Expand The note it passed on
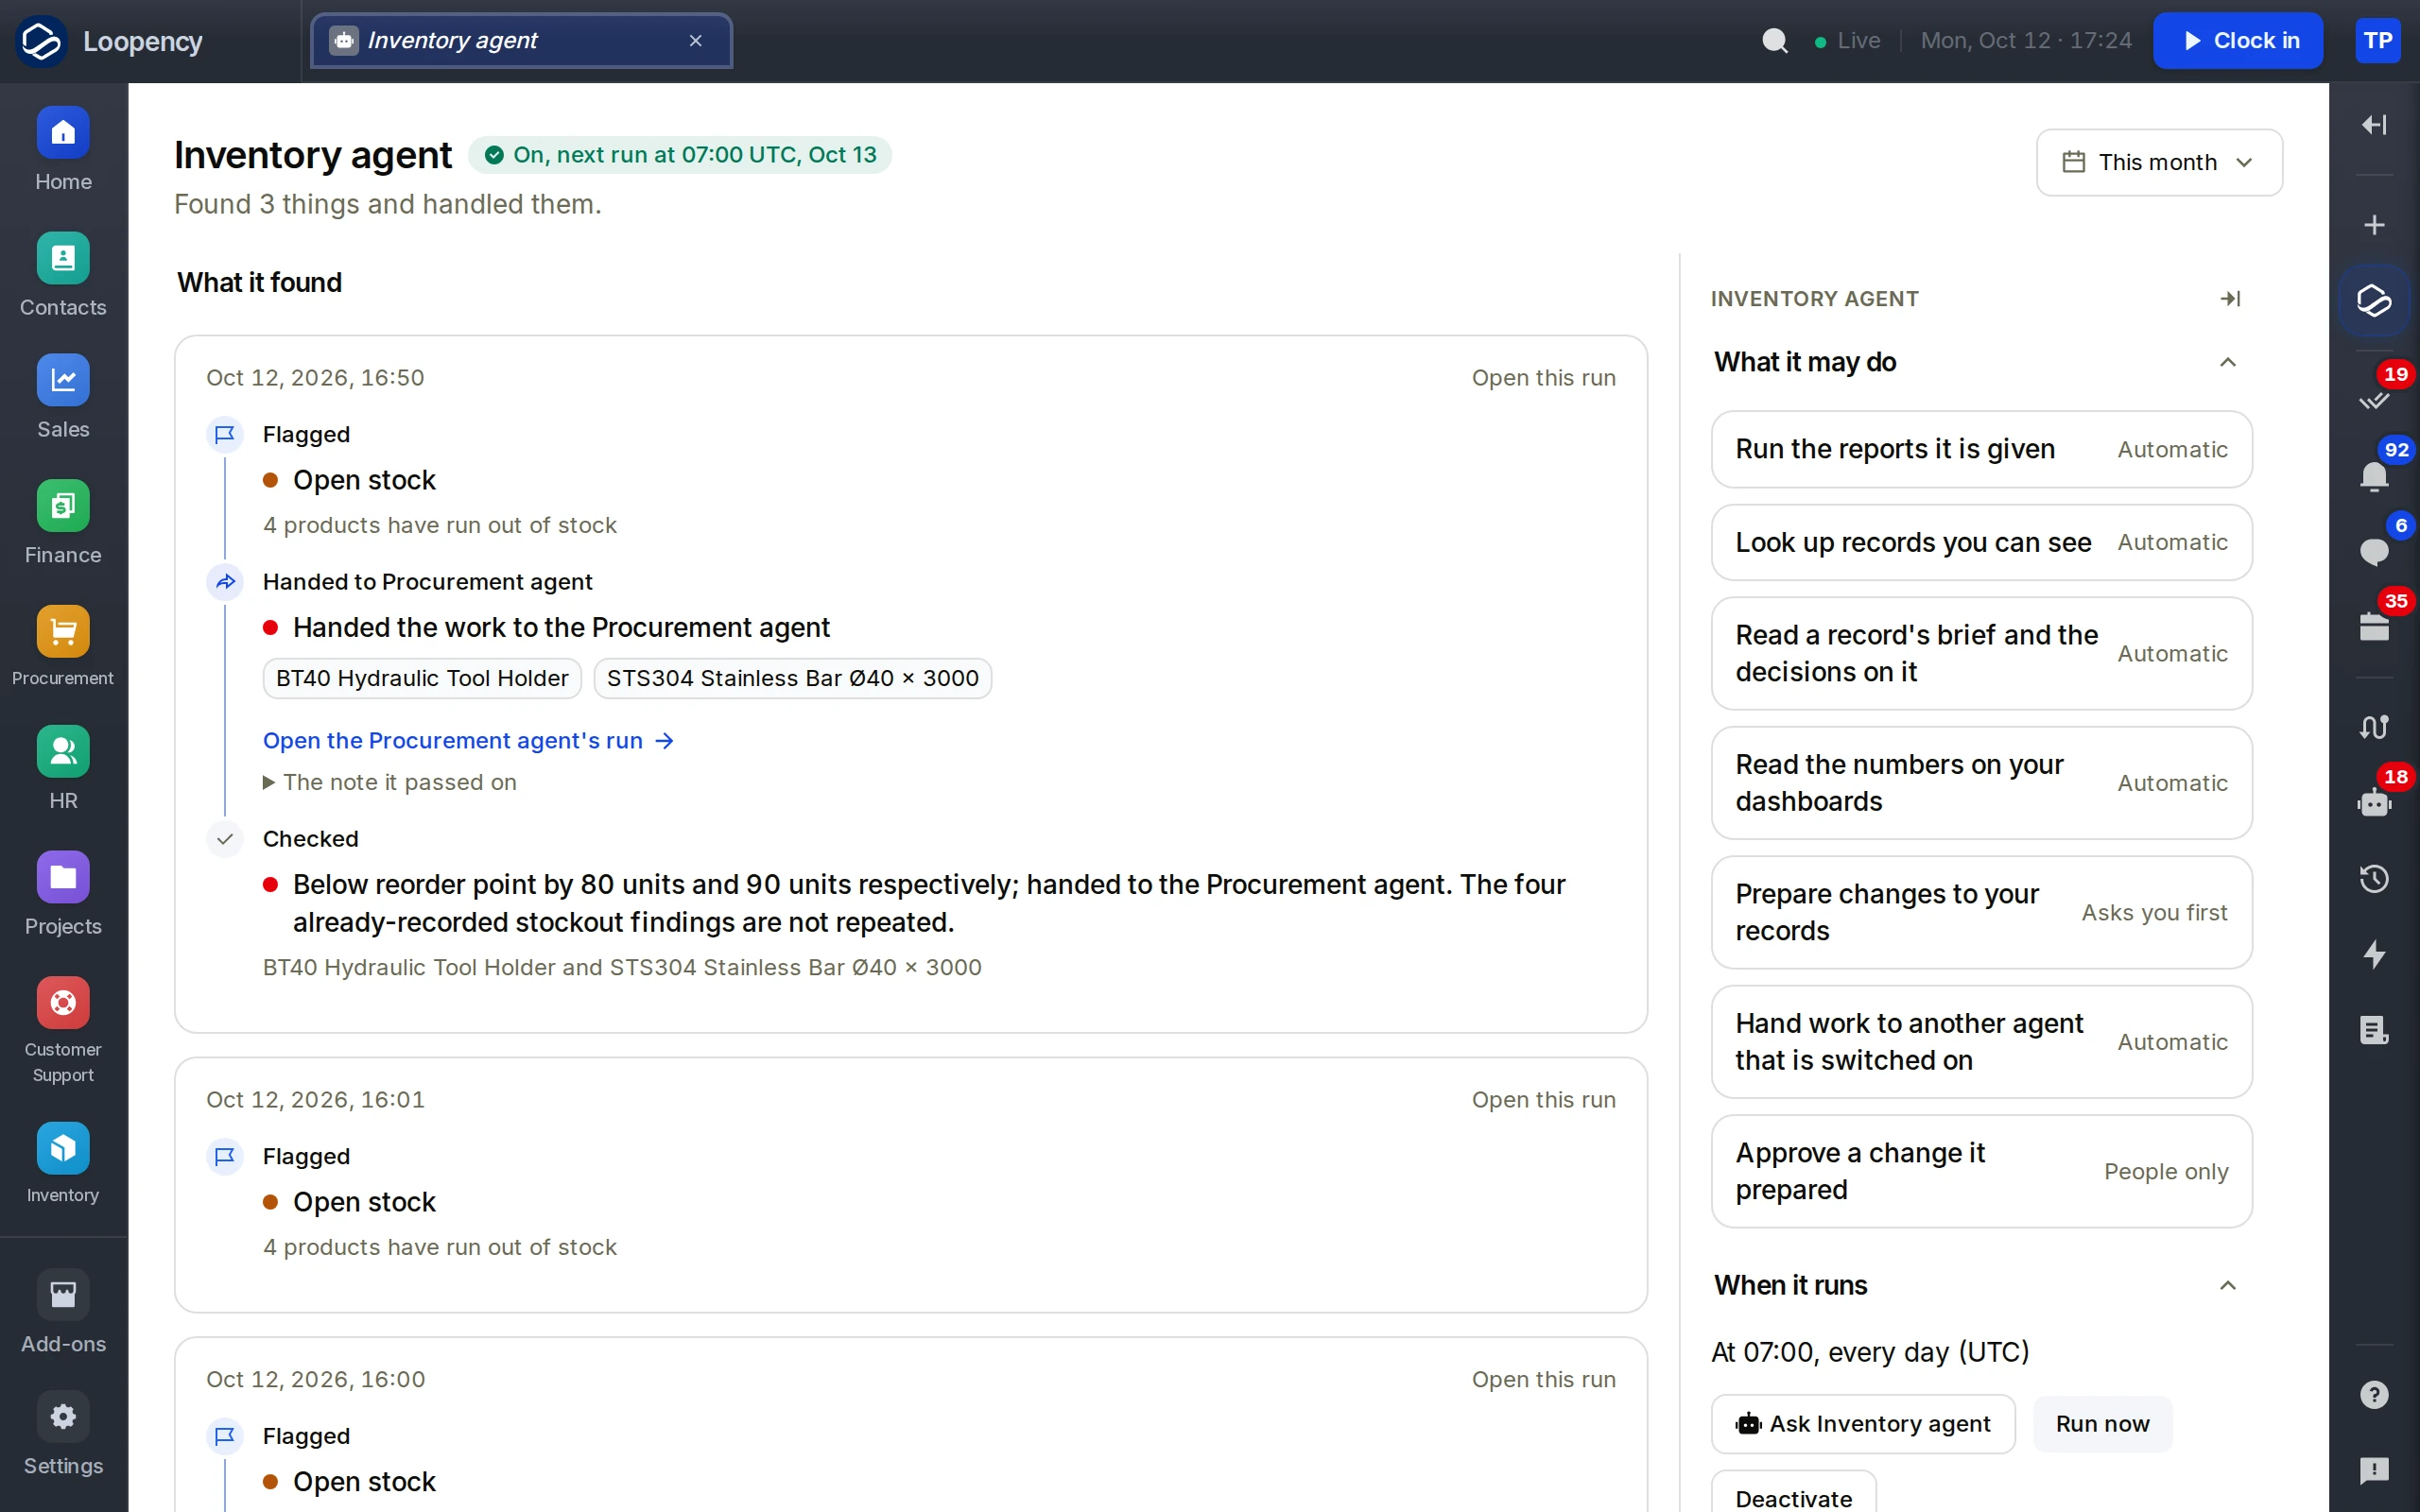Viewport: 2420px width, 1512px height. 390,782
